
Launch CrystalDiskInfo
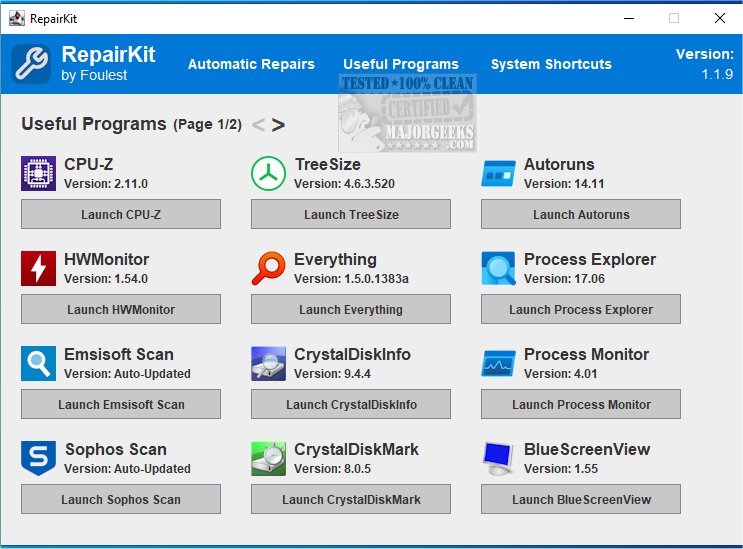(351, 404)
